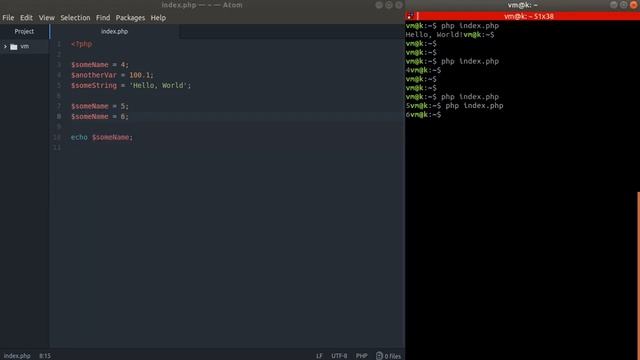Screen dimensions: 640x360
Task: Click the git 0 files status icon
Action: tap(388, 356)
